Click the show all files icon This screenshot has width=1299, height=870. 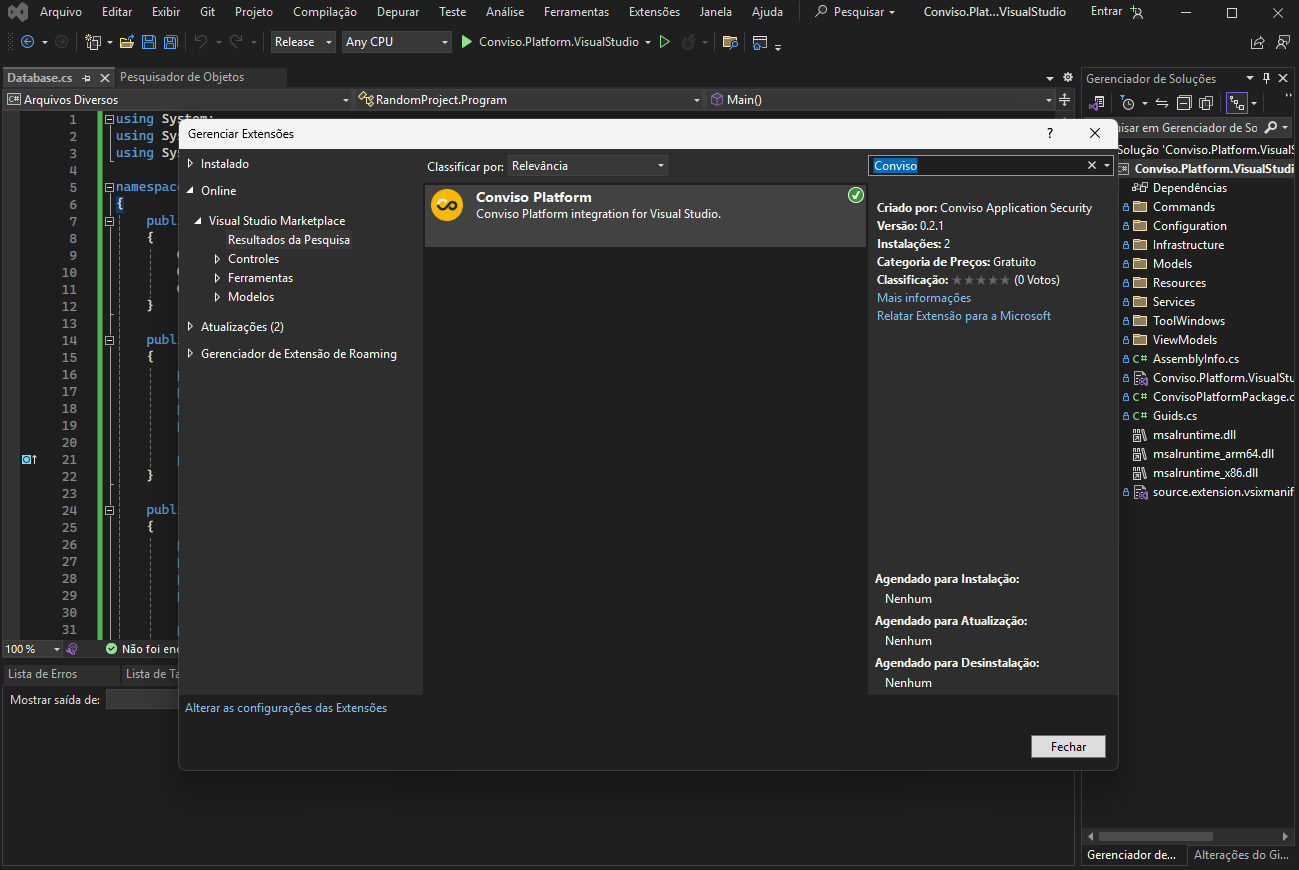pyautogui.click(x=1206, y=103)
